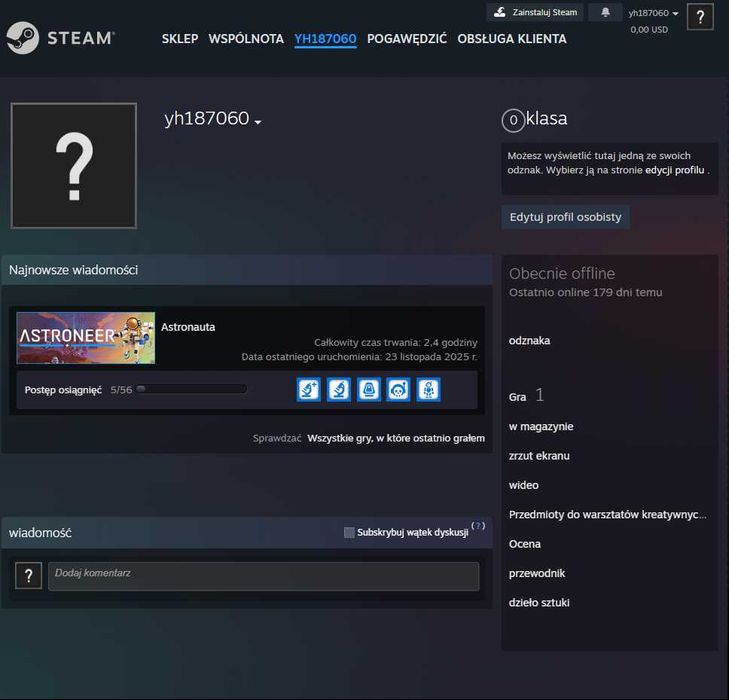Open the fifth achievement icon with astronaut

(429, 390)
